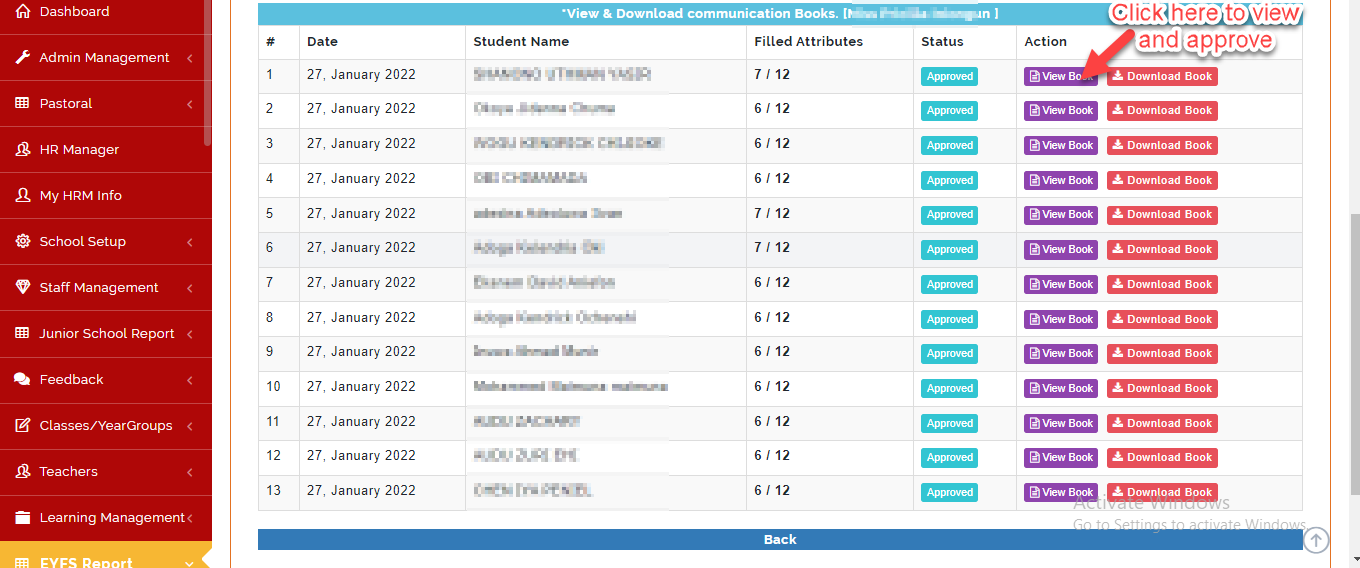The image size is (1360, 568).
Task: Expand the Staff Management chevron
Action: [x=189, y=288]
